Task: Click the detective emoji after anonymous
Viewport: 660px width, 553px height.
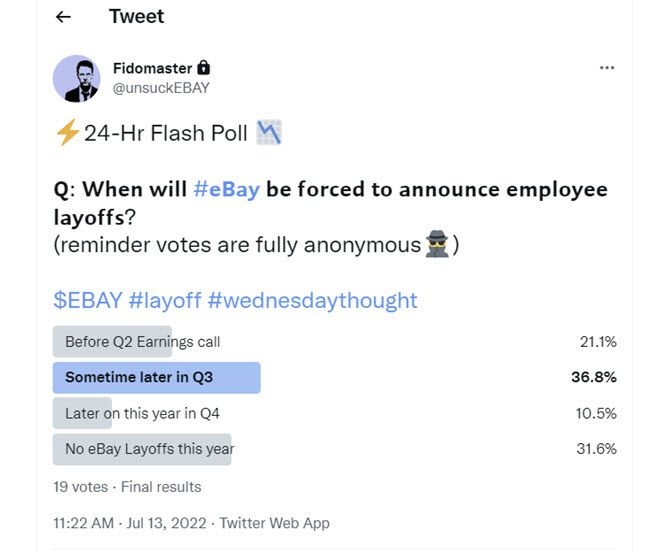Action: (x=436, y=245)
